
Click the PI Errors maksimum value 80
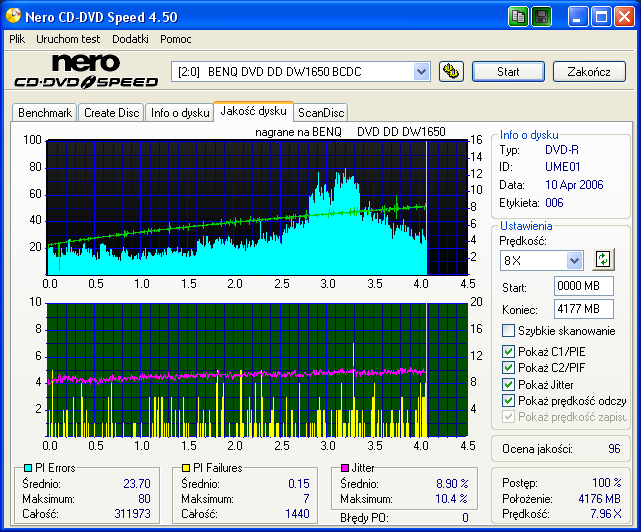pyautogui.click(x=144, y=499)
